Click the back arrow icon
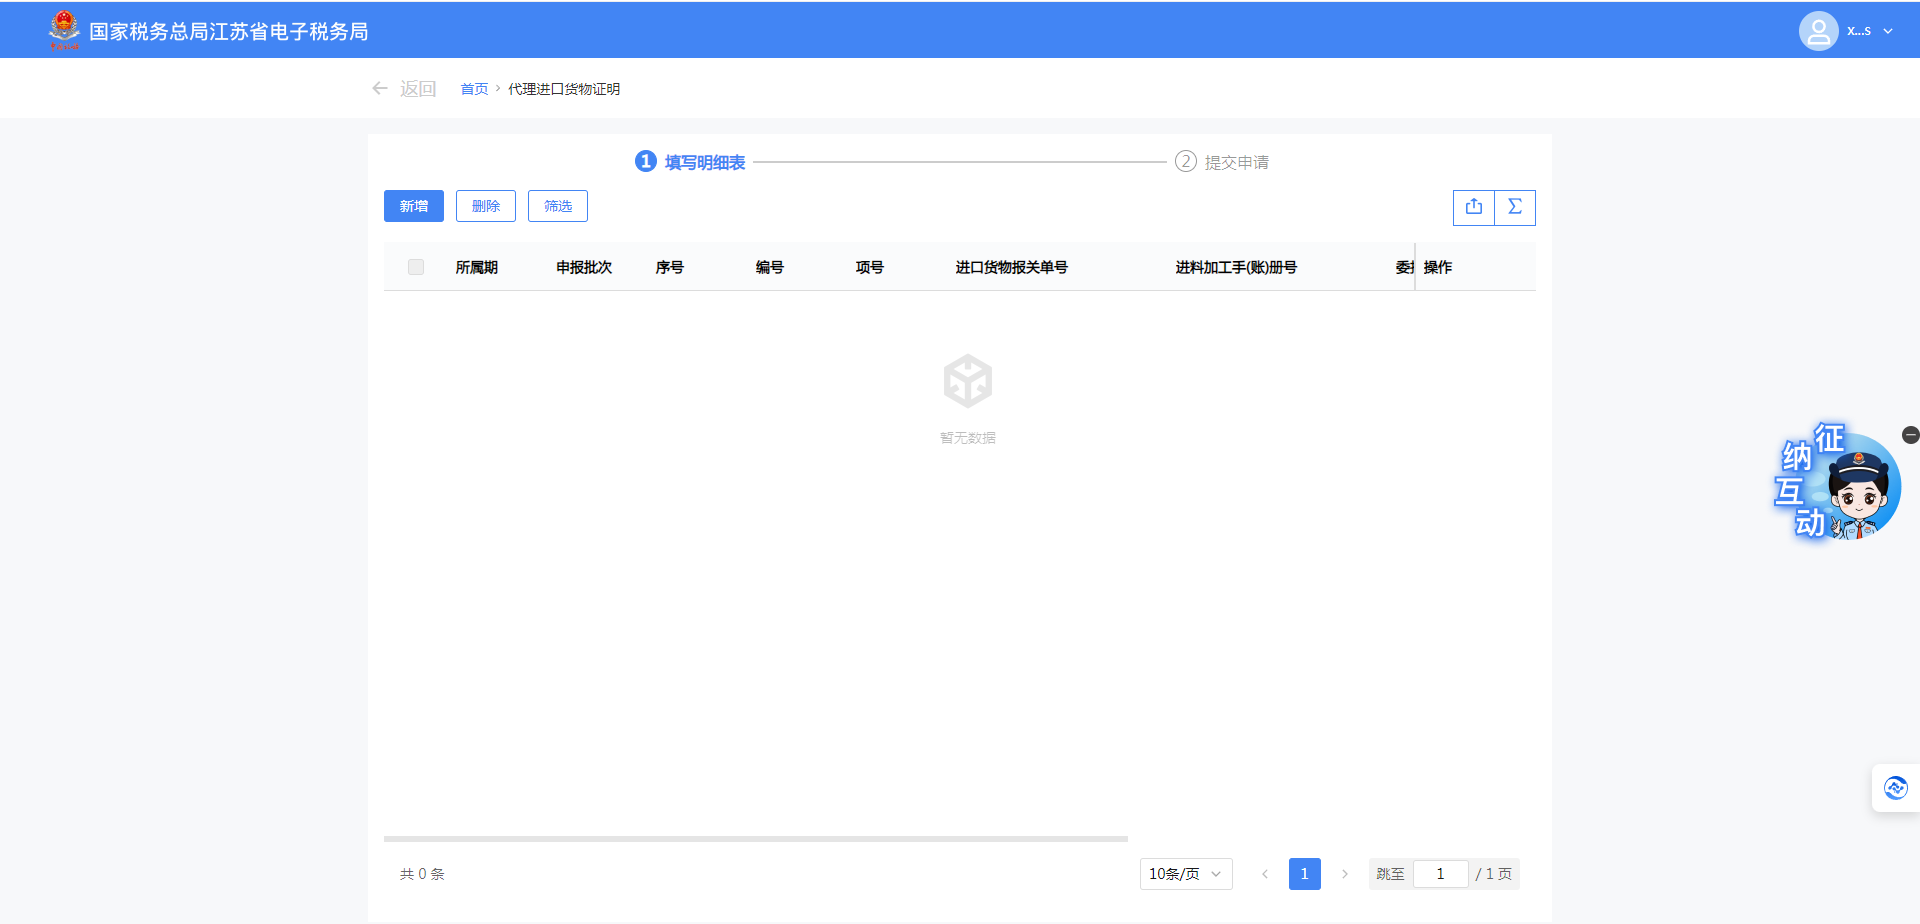 380,89
